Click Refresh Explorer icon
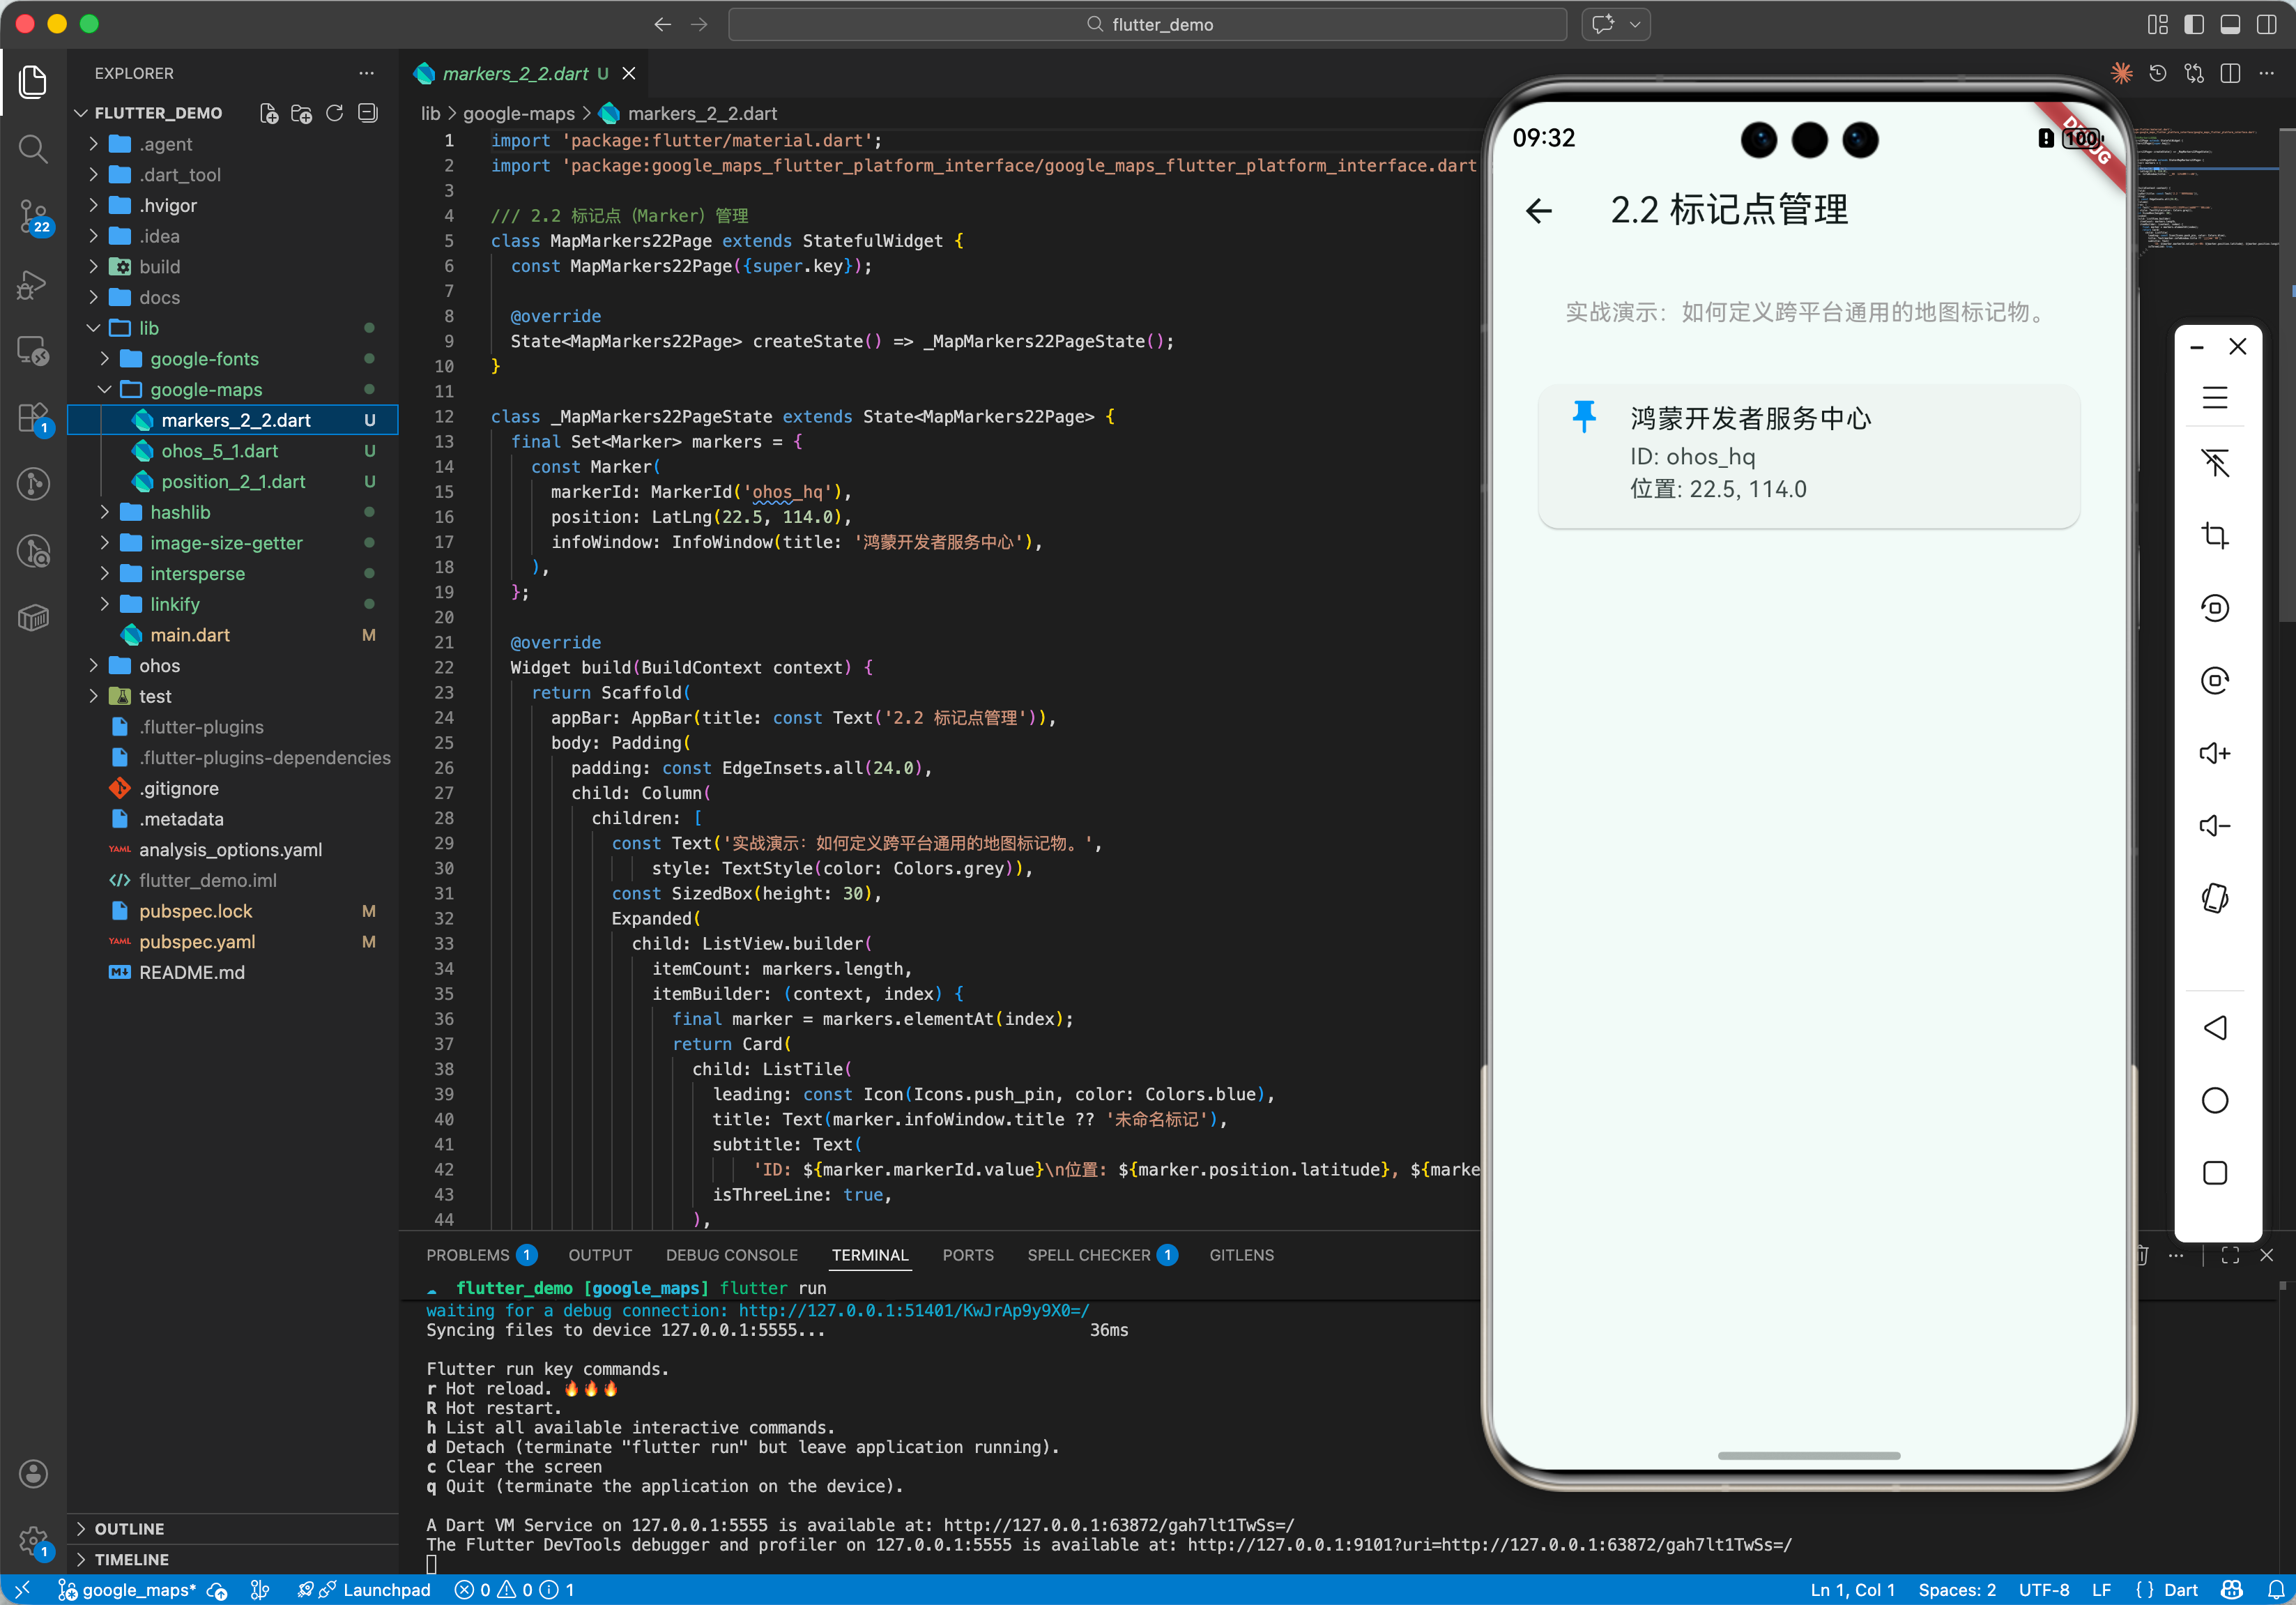This screenshot has height=1605, width=2296. coord(335,113)
